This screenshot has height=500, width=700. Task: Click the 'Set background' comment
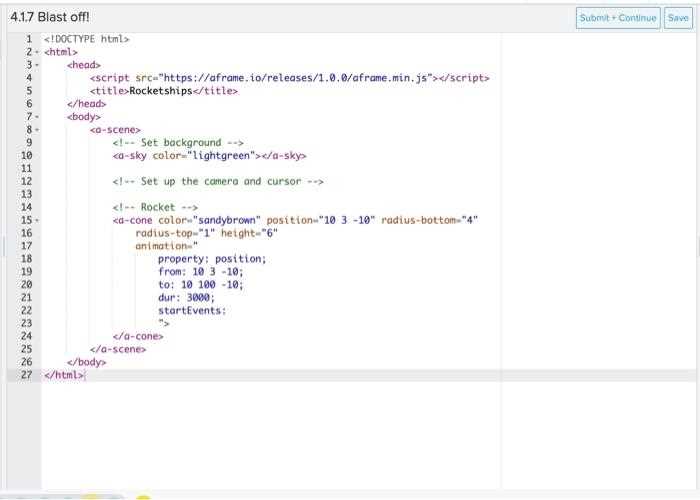[178, 143]
